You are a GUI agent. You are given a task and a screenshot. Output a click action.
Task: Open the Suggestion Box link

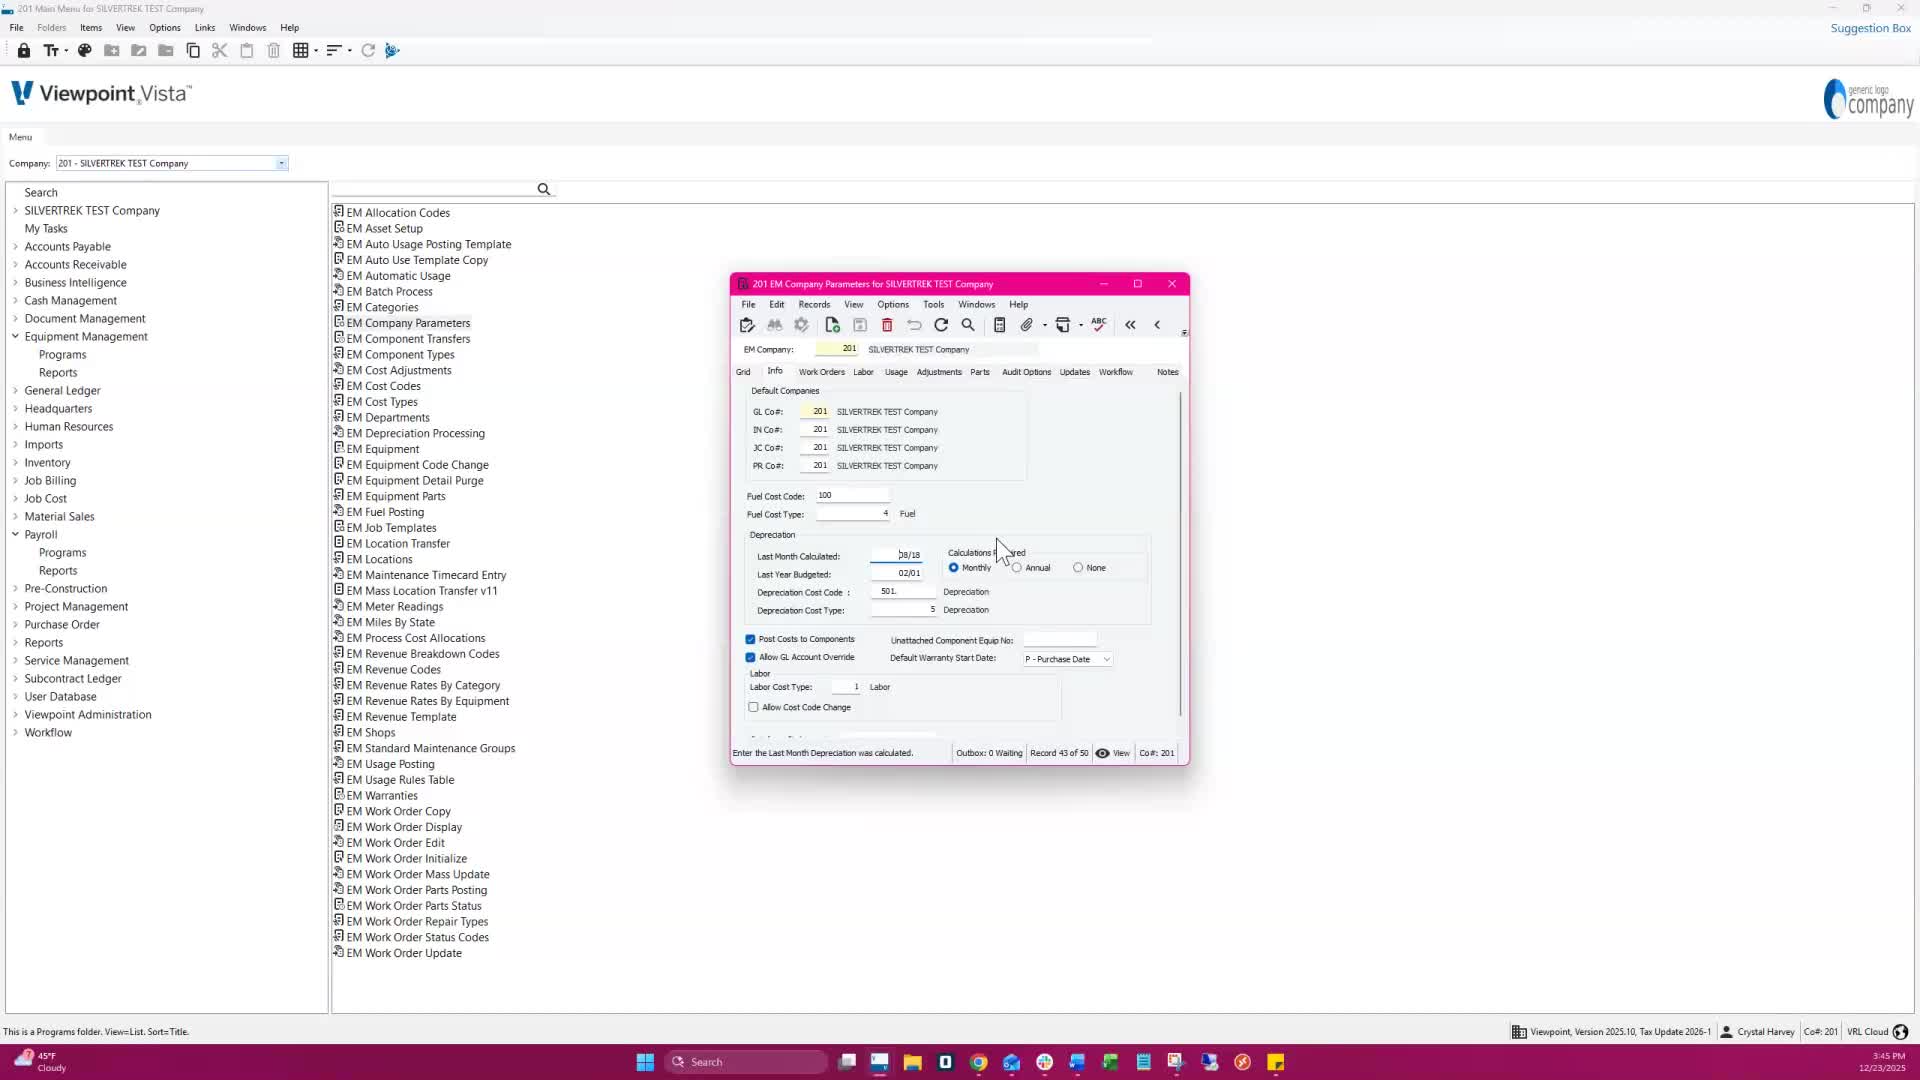1870,28
